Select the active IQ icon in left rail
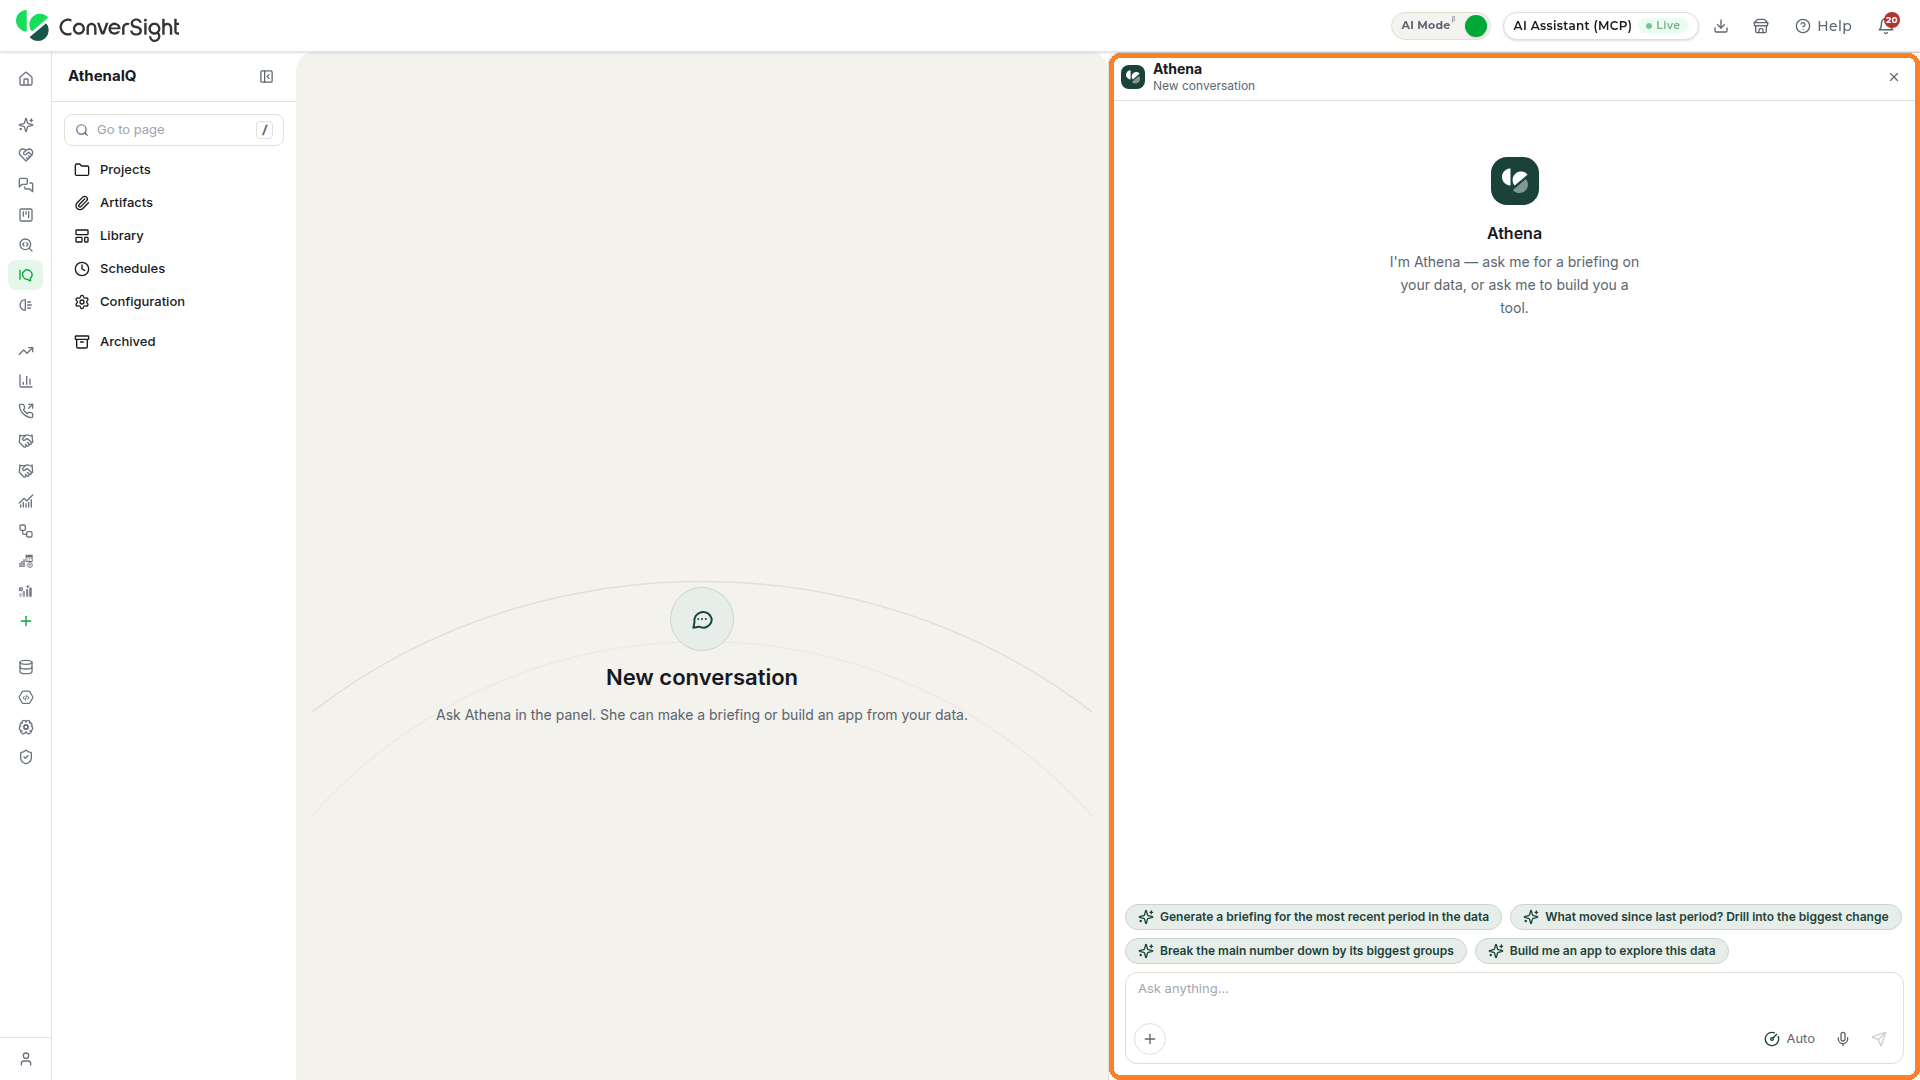 point(26,275)
